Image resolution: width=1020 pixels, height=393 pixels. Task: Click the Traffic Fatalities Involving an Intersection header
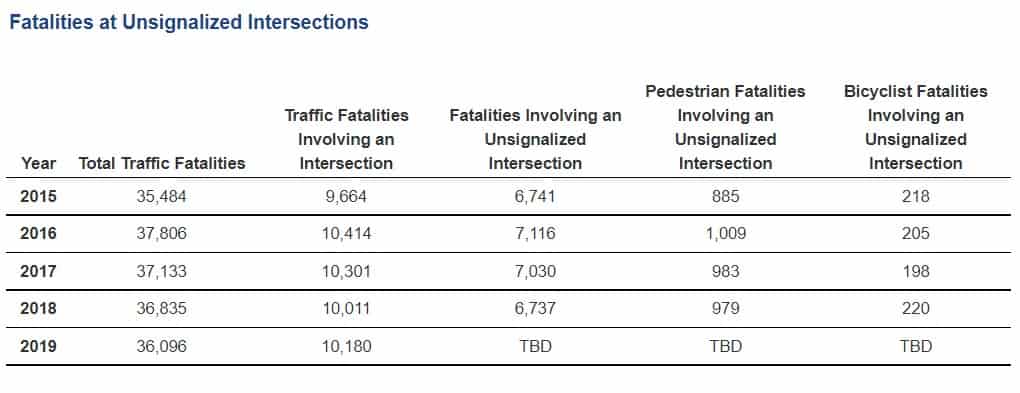[346, 139]
